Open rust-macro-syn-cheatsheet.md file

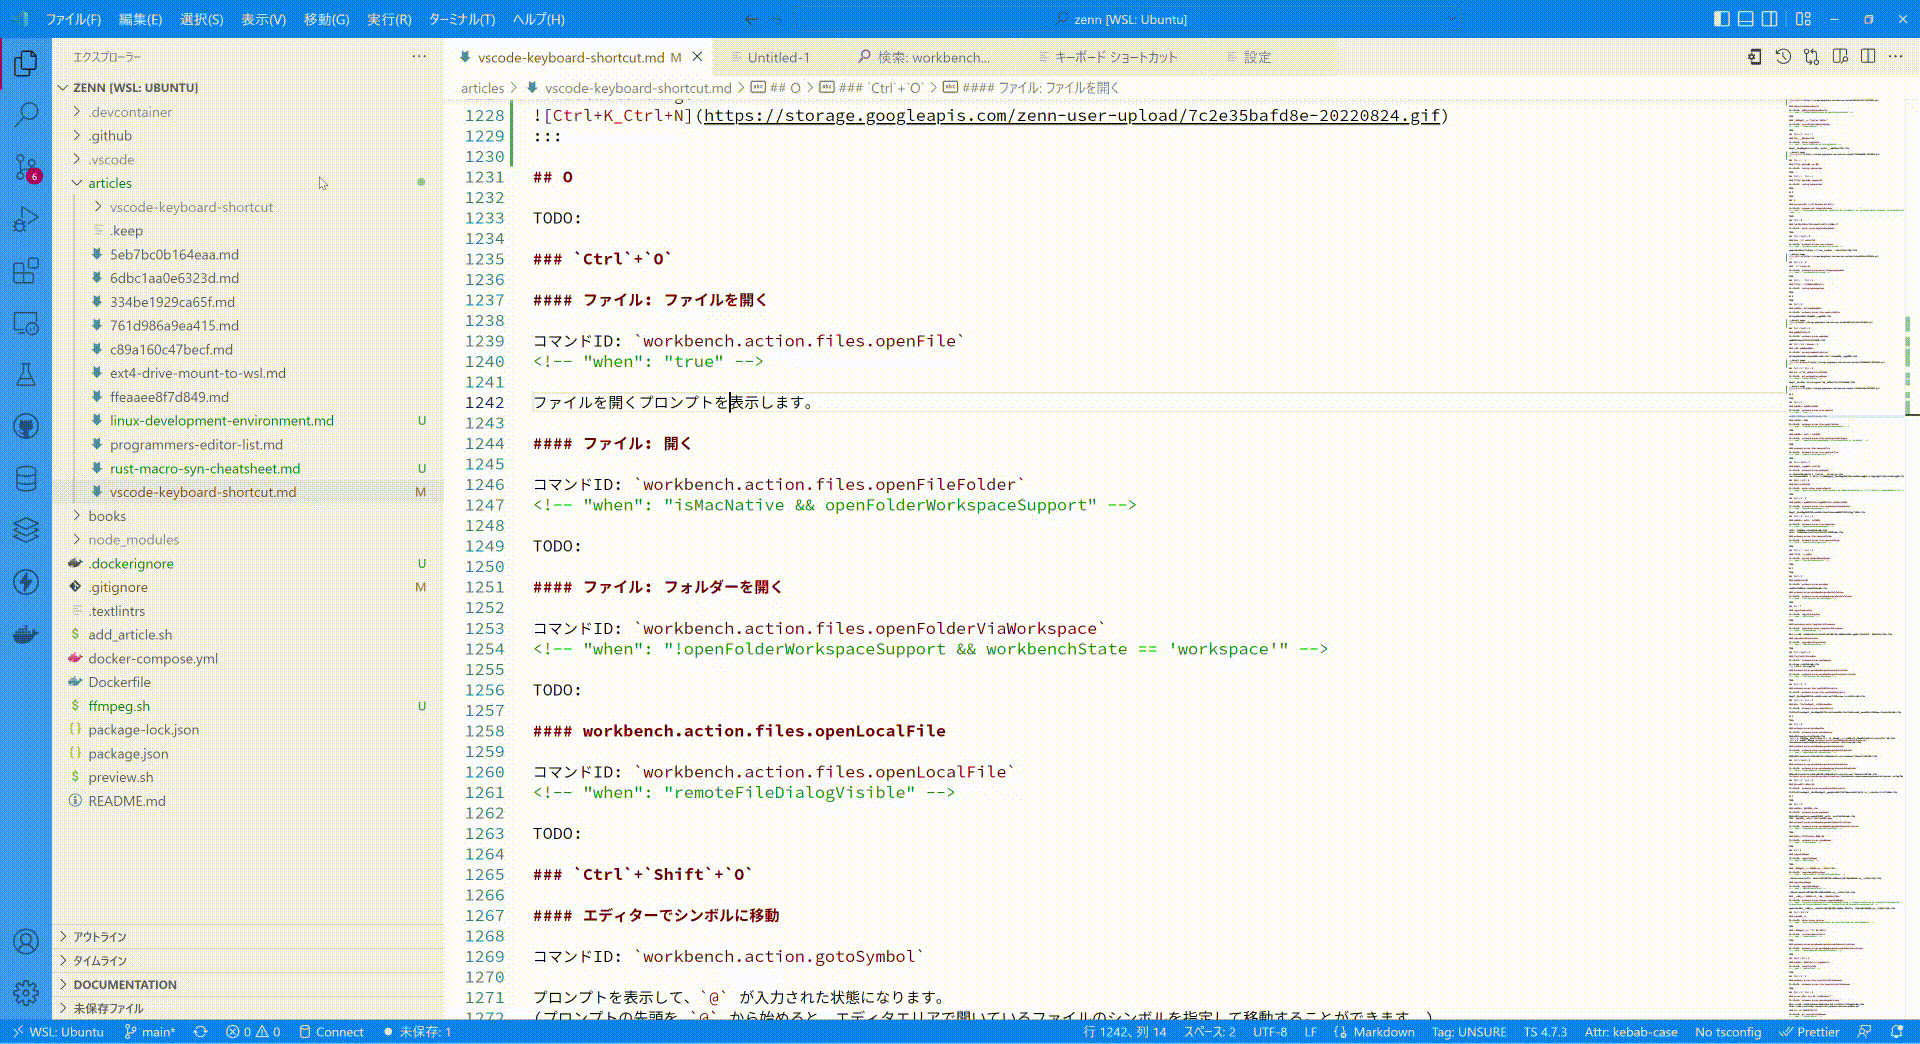click(x=205, y=469)
